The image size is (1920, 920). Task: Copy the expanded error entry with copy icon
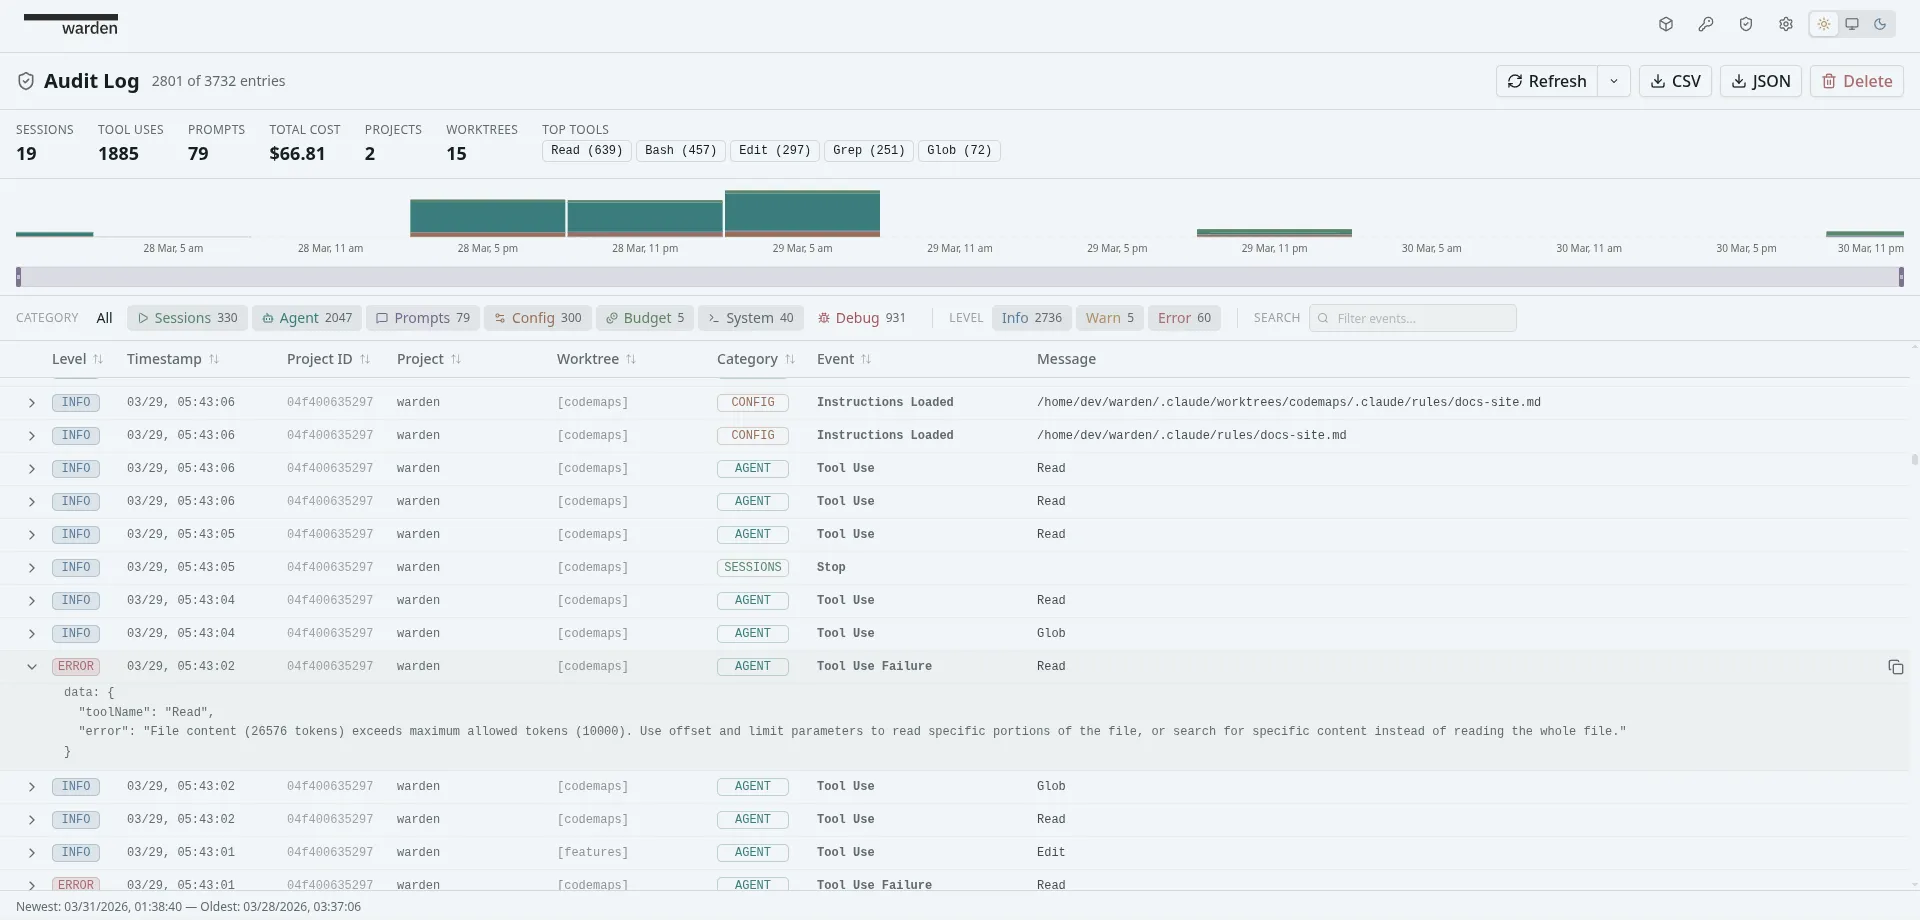[x=1895, y=667]
